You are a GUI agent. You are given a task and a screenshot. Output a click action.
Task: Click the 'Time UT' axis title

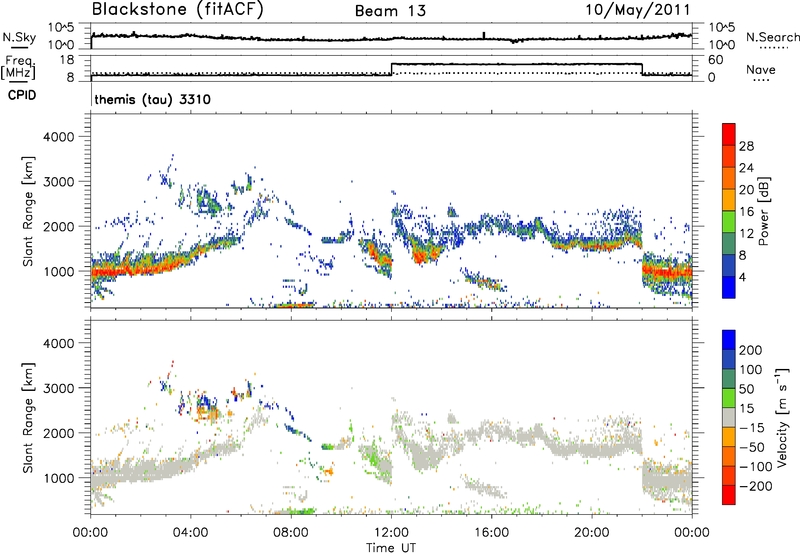391,548
